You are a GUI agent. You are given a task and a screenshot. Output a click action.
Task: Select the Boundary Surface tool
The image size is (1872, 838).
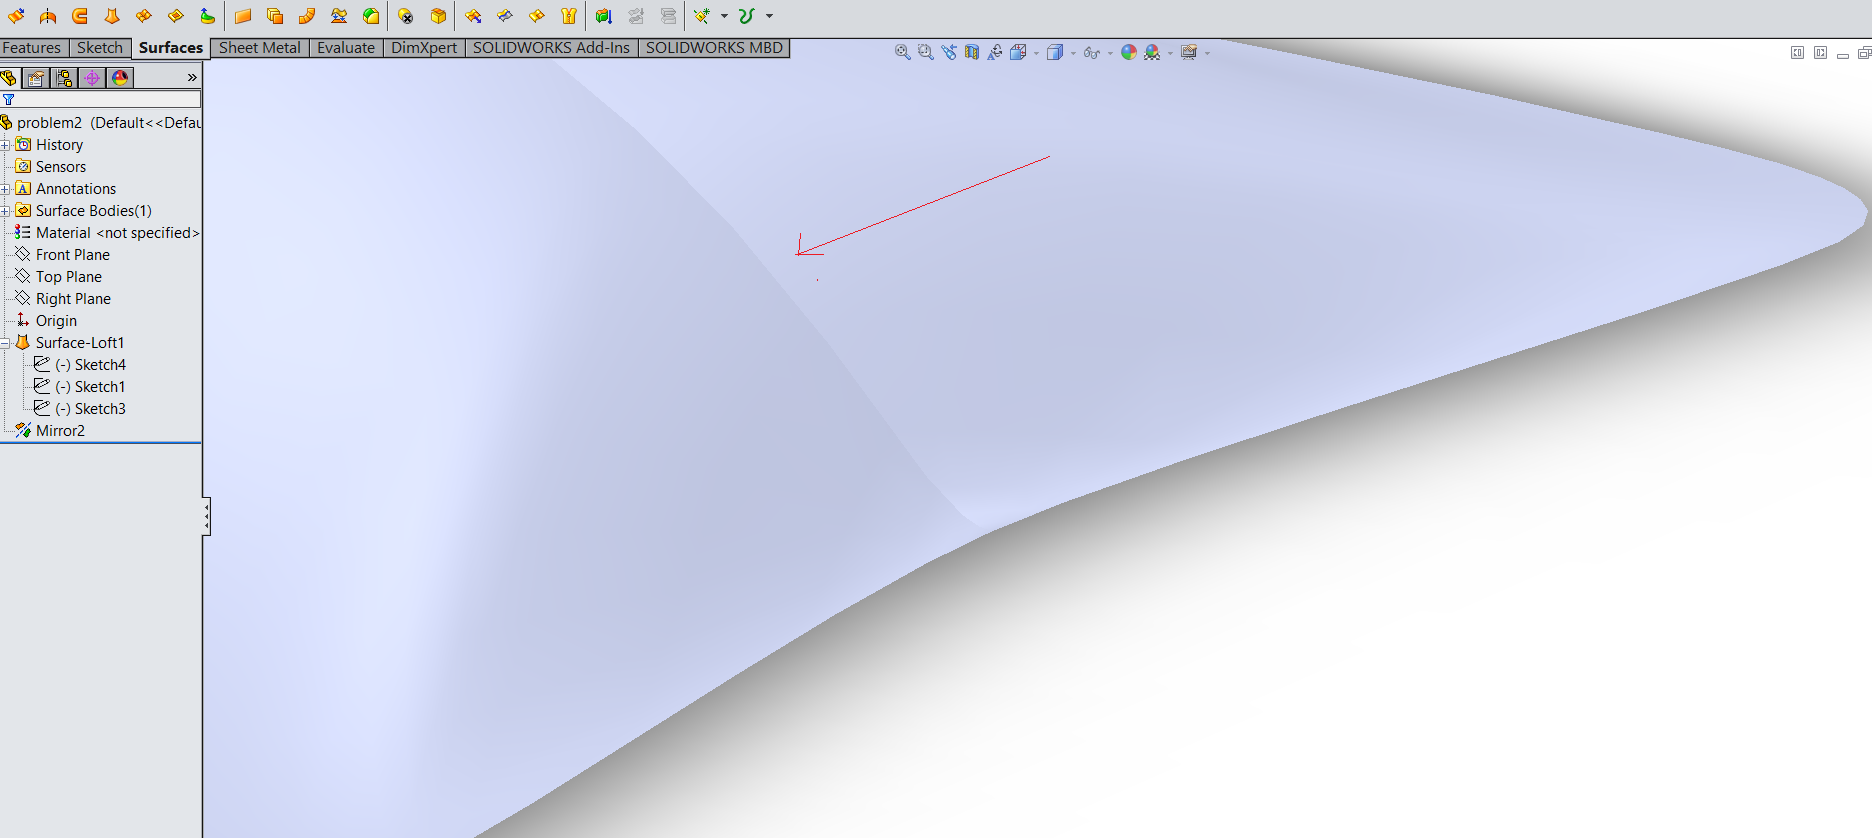click(x=144, y=16)
